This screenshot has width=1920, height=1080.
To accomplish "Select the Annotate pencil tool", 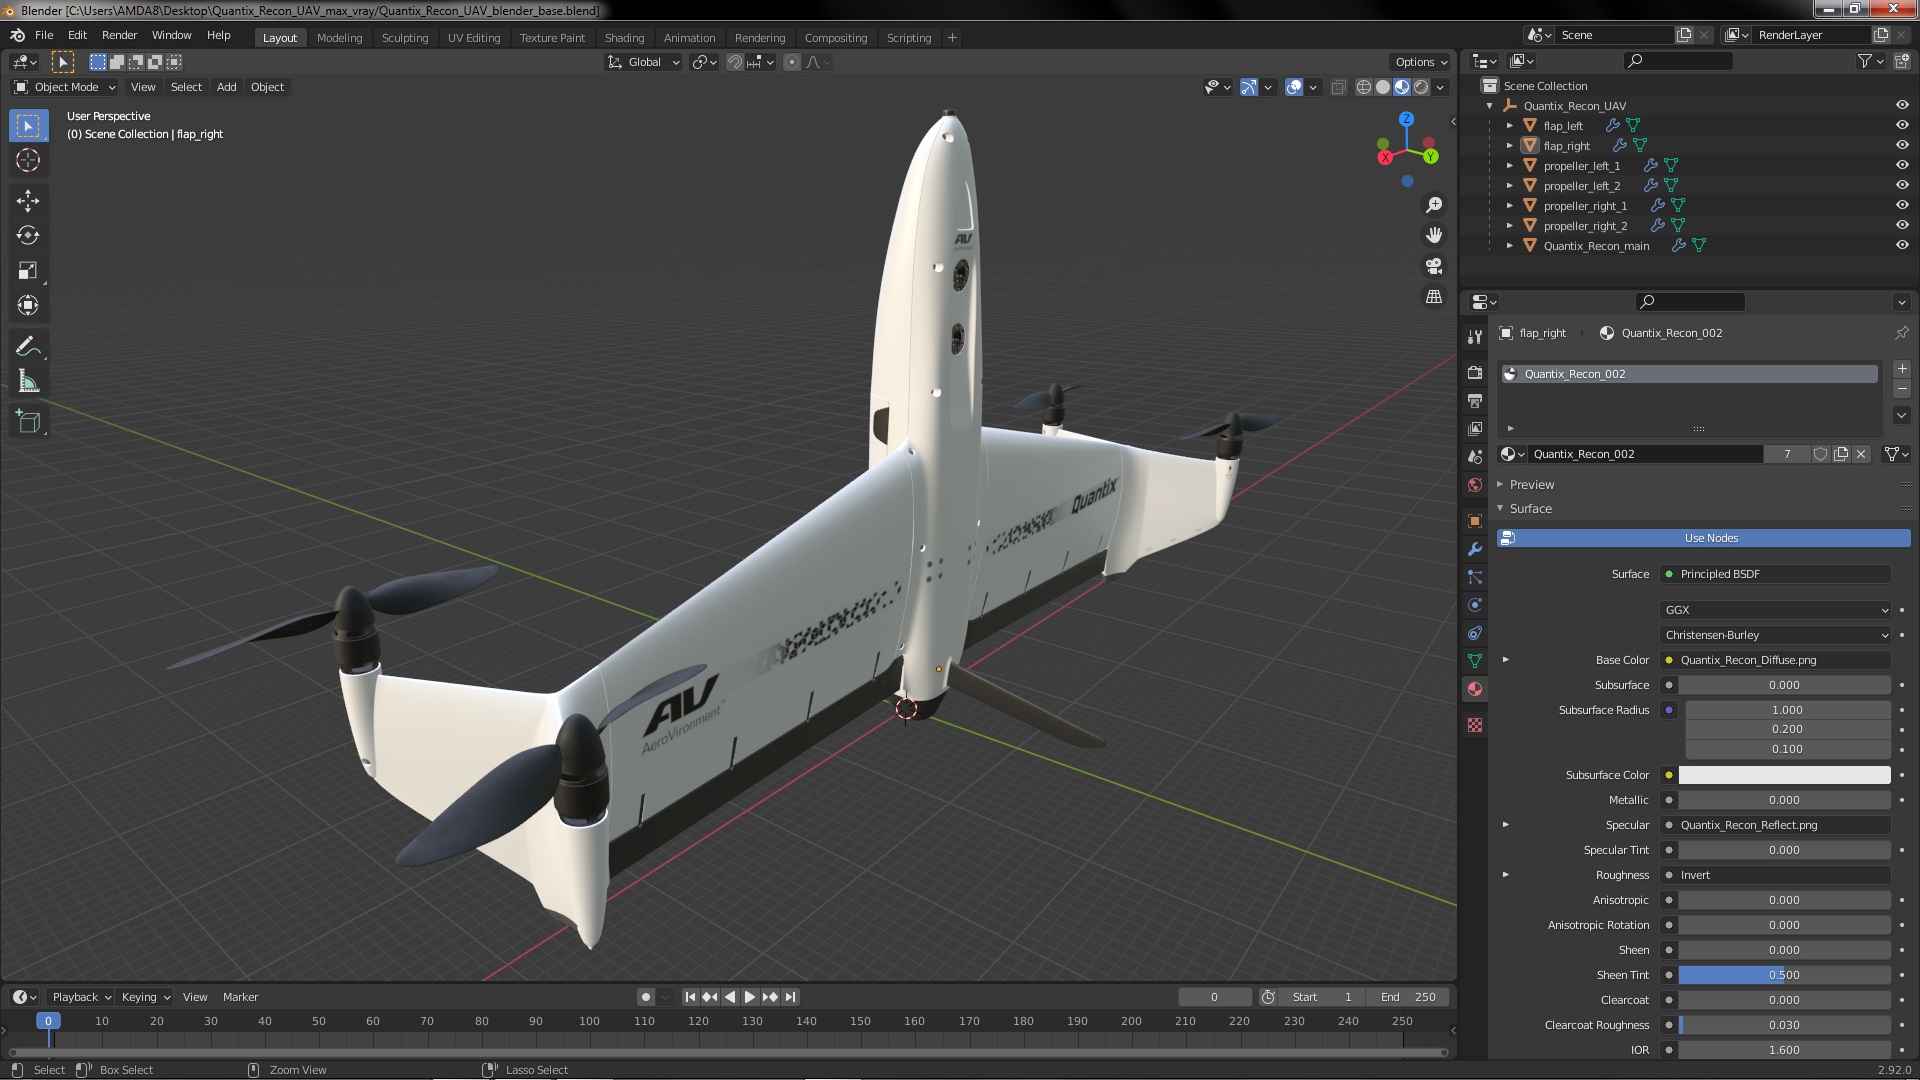I will point(28,347).
